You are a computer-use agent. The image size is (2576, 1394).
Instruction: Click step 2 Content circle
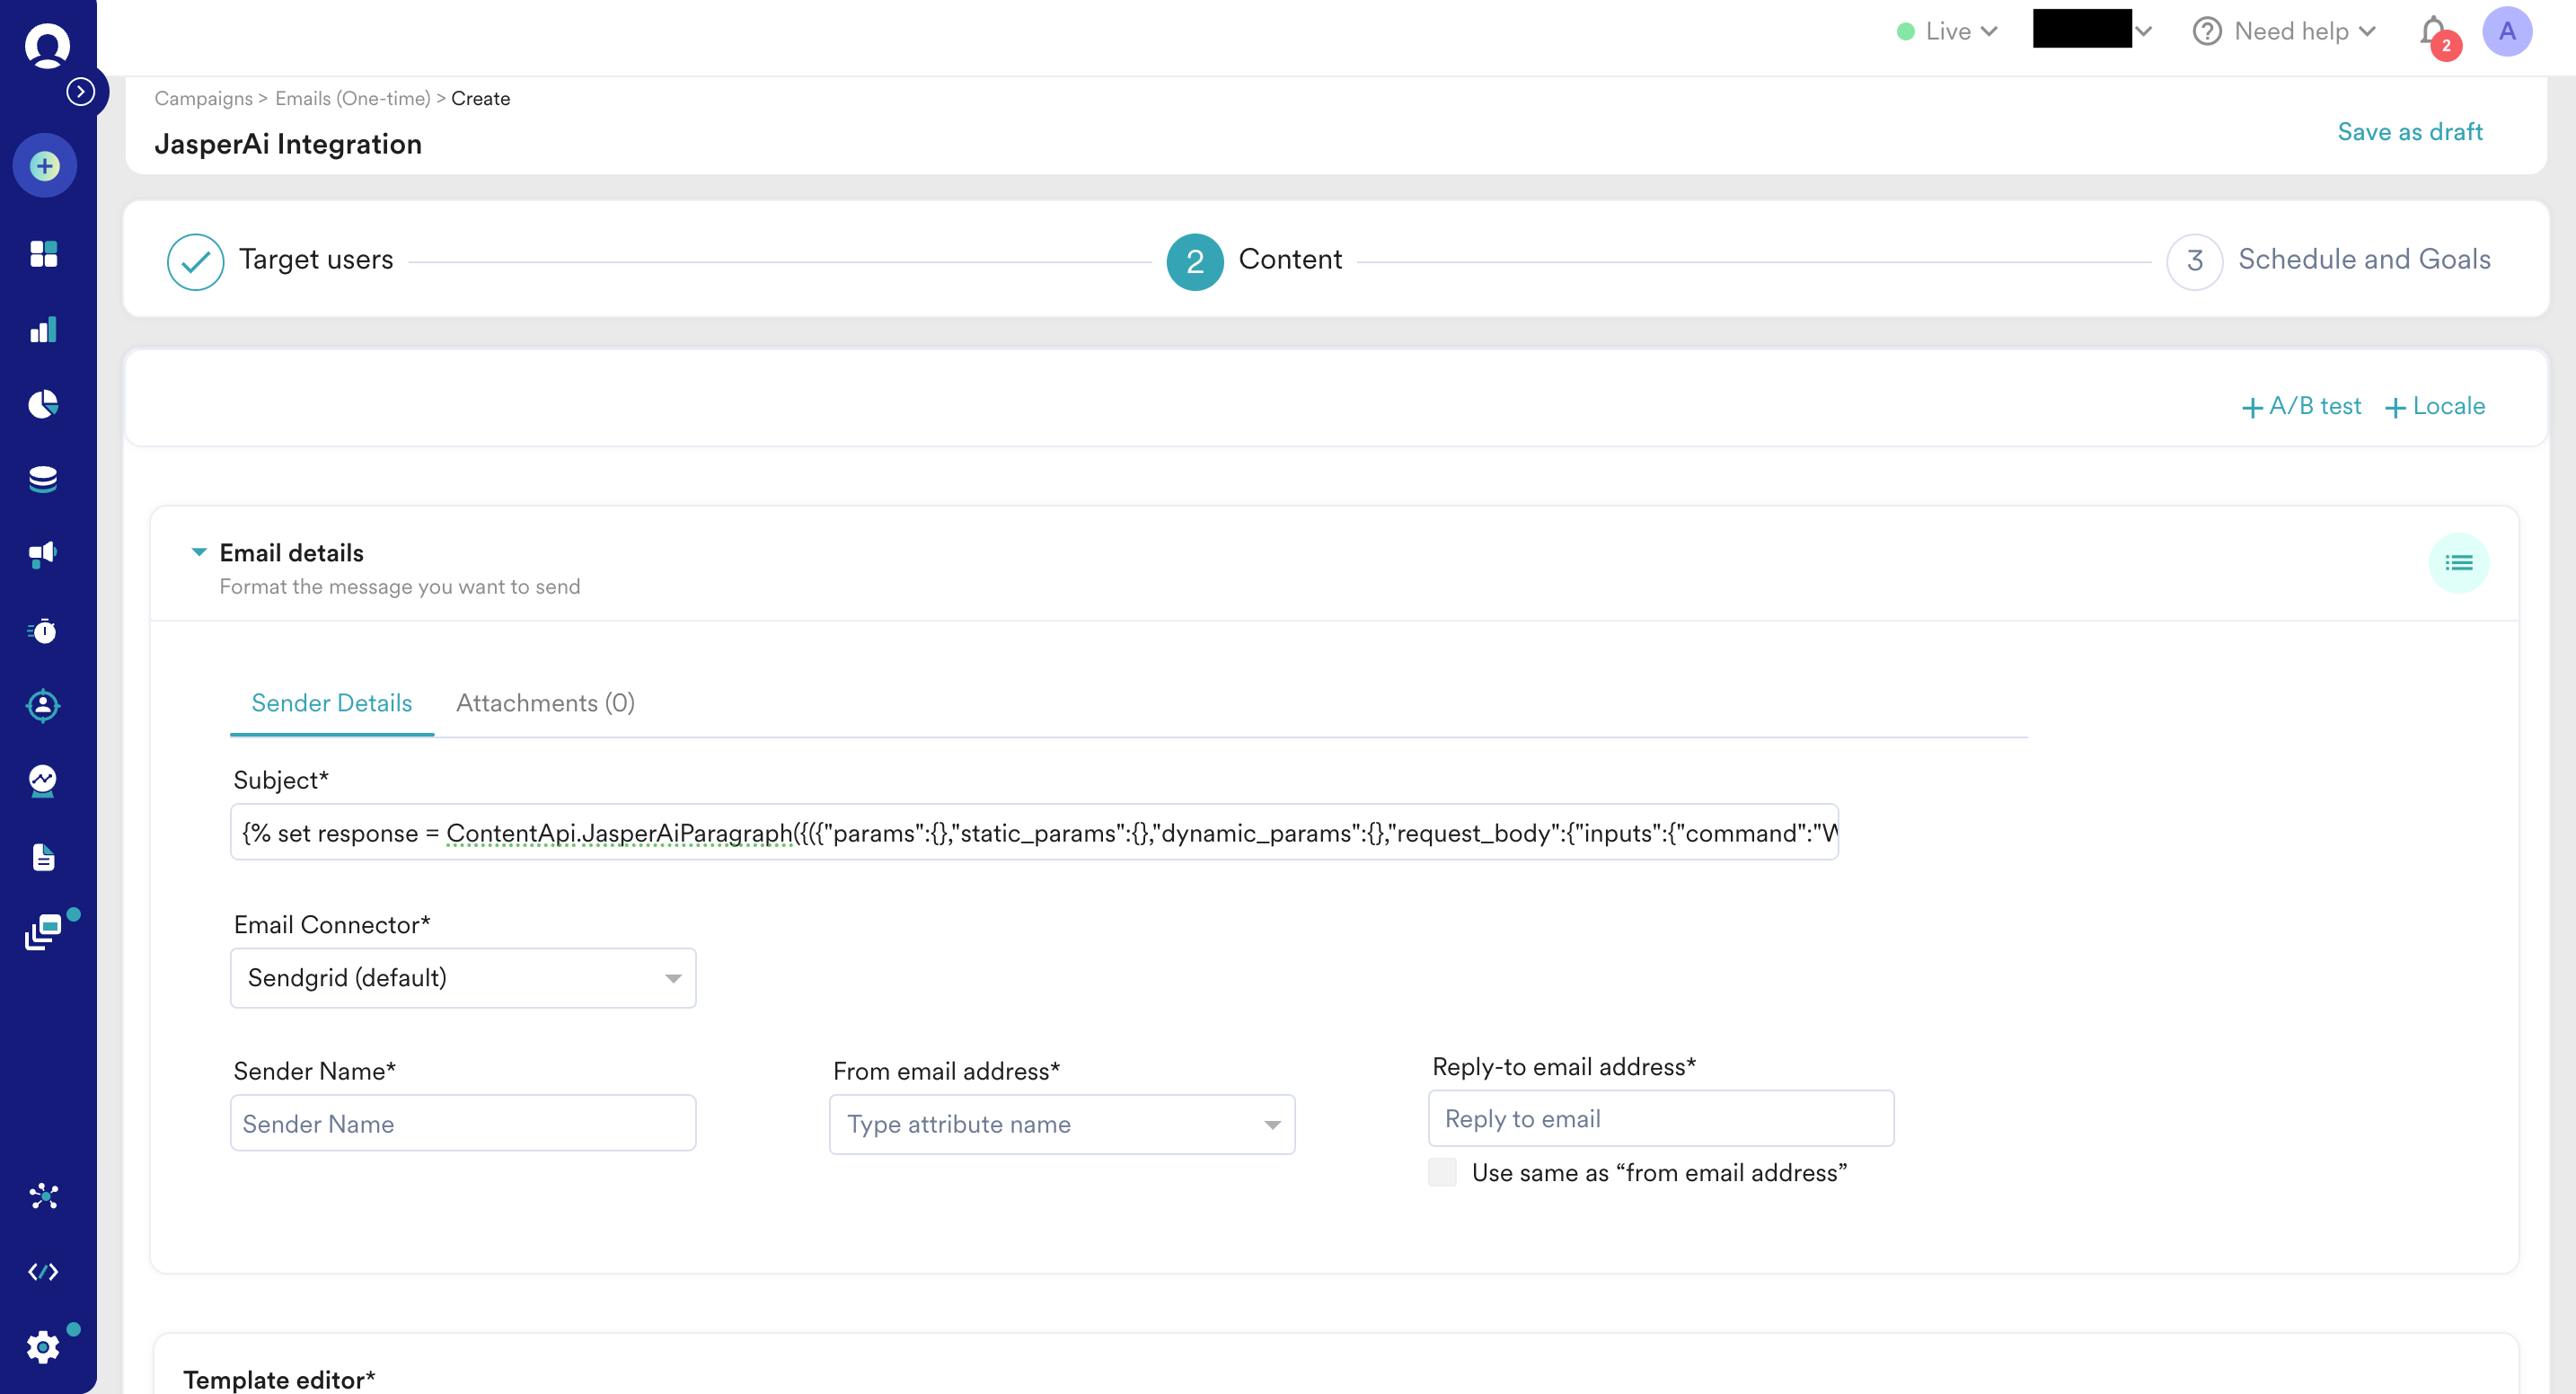pos(1194,262)
